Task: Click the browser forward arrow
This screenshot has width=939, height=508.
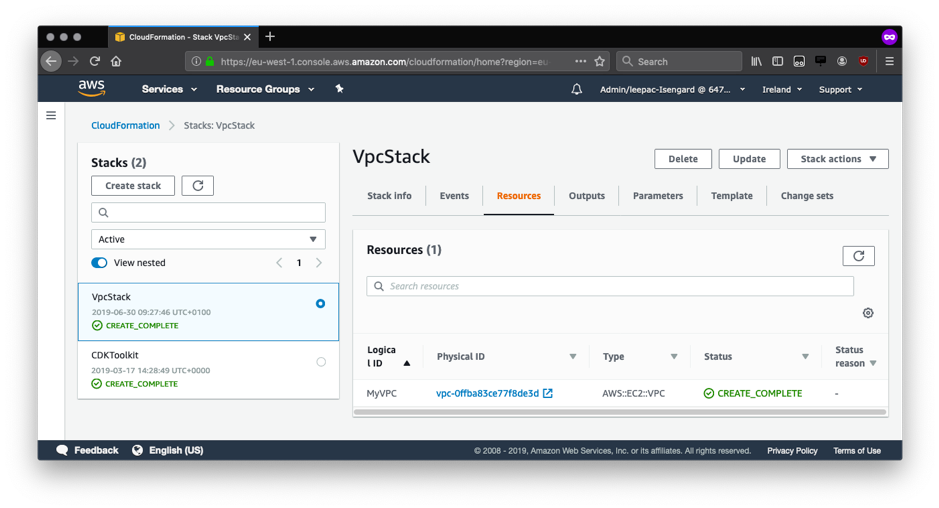Action: 73,61
